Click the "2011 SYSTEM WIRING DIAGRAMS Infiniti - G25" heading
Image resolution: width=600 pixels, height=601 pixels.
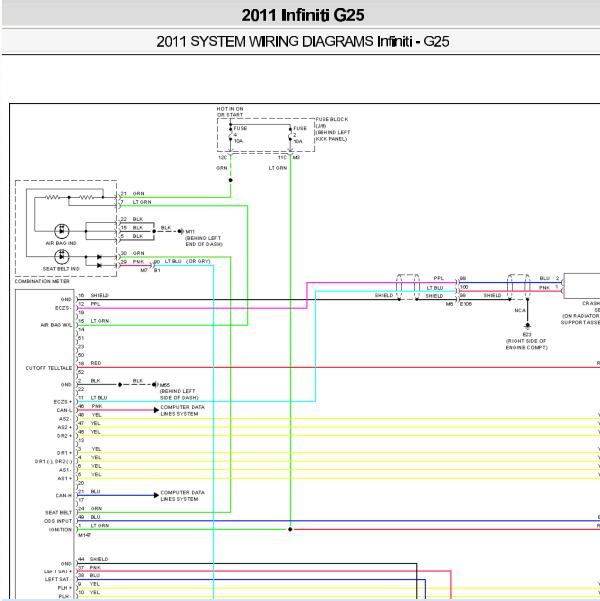302,41
